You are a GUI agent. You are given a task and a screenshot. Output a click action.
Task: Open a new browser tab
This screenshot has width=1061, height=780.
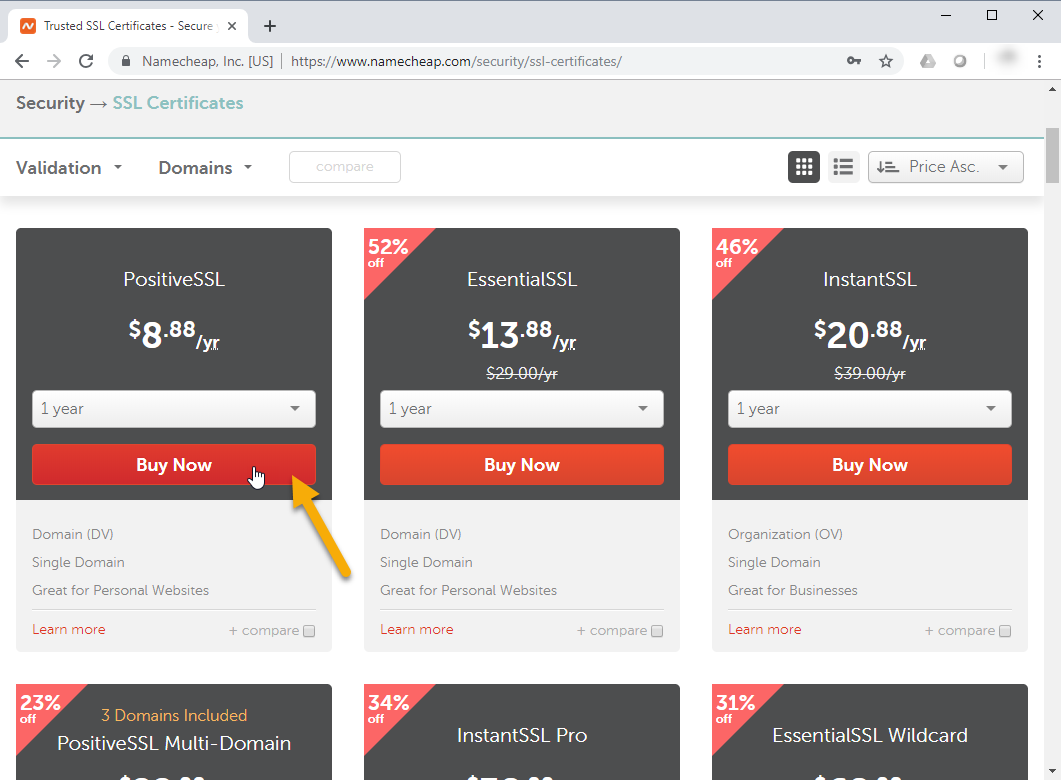tap(270, 26)
